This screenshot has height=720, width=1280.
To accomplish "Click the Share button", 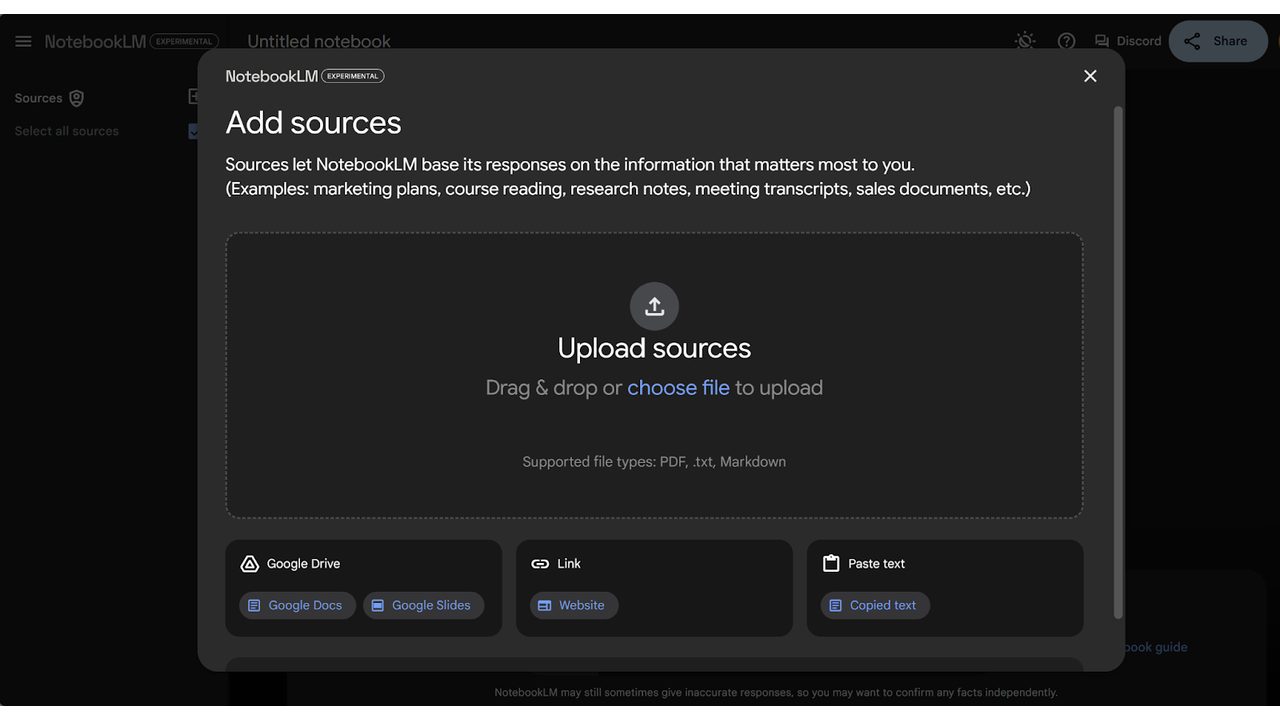I will tap(1217, 41).
